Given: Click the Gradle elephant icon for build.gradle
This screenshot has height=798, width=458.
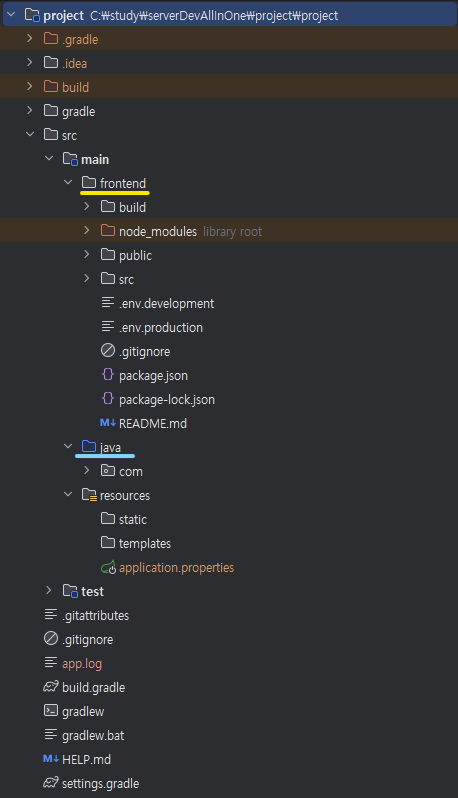Looking at the screenshot, I should click(x=51, y=687).
